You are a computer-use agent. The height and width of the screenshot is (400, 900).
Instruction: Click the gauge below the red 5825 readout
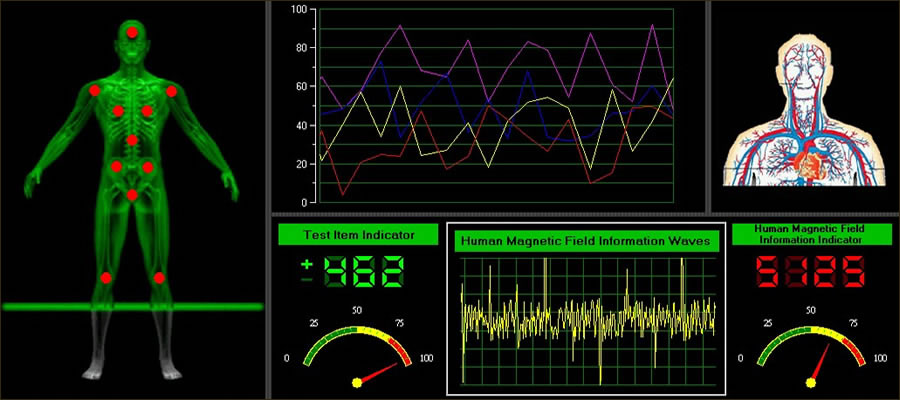tap(811, 350)
